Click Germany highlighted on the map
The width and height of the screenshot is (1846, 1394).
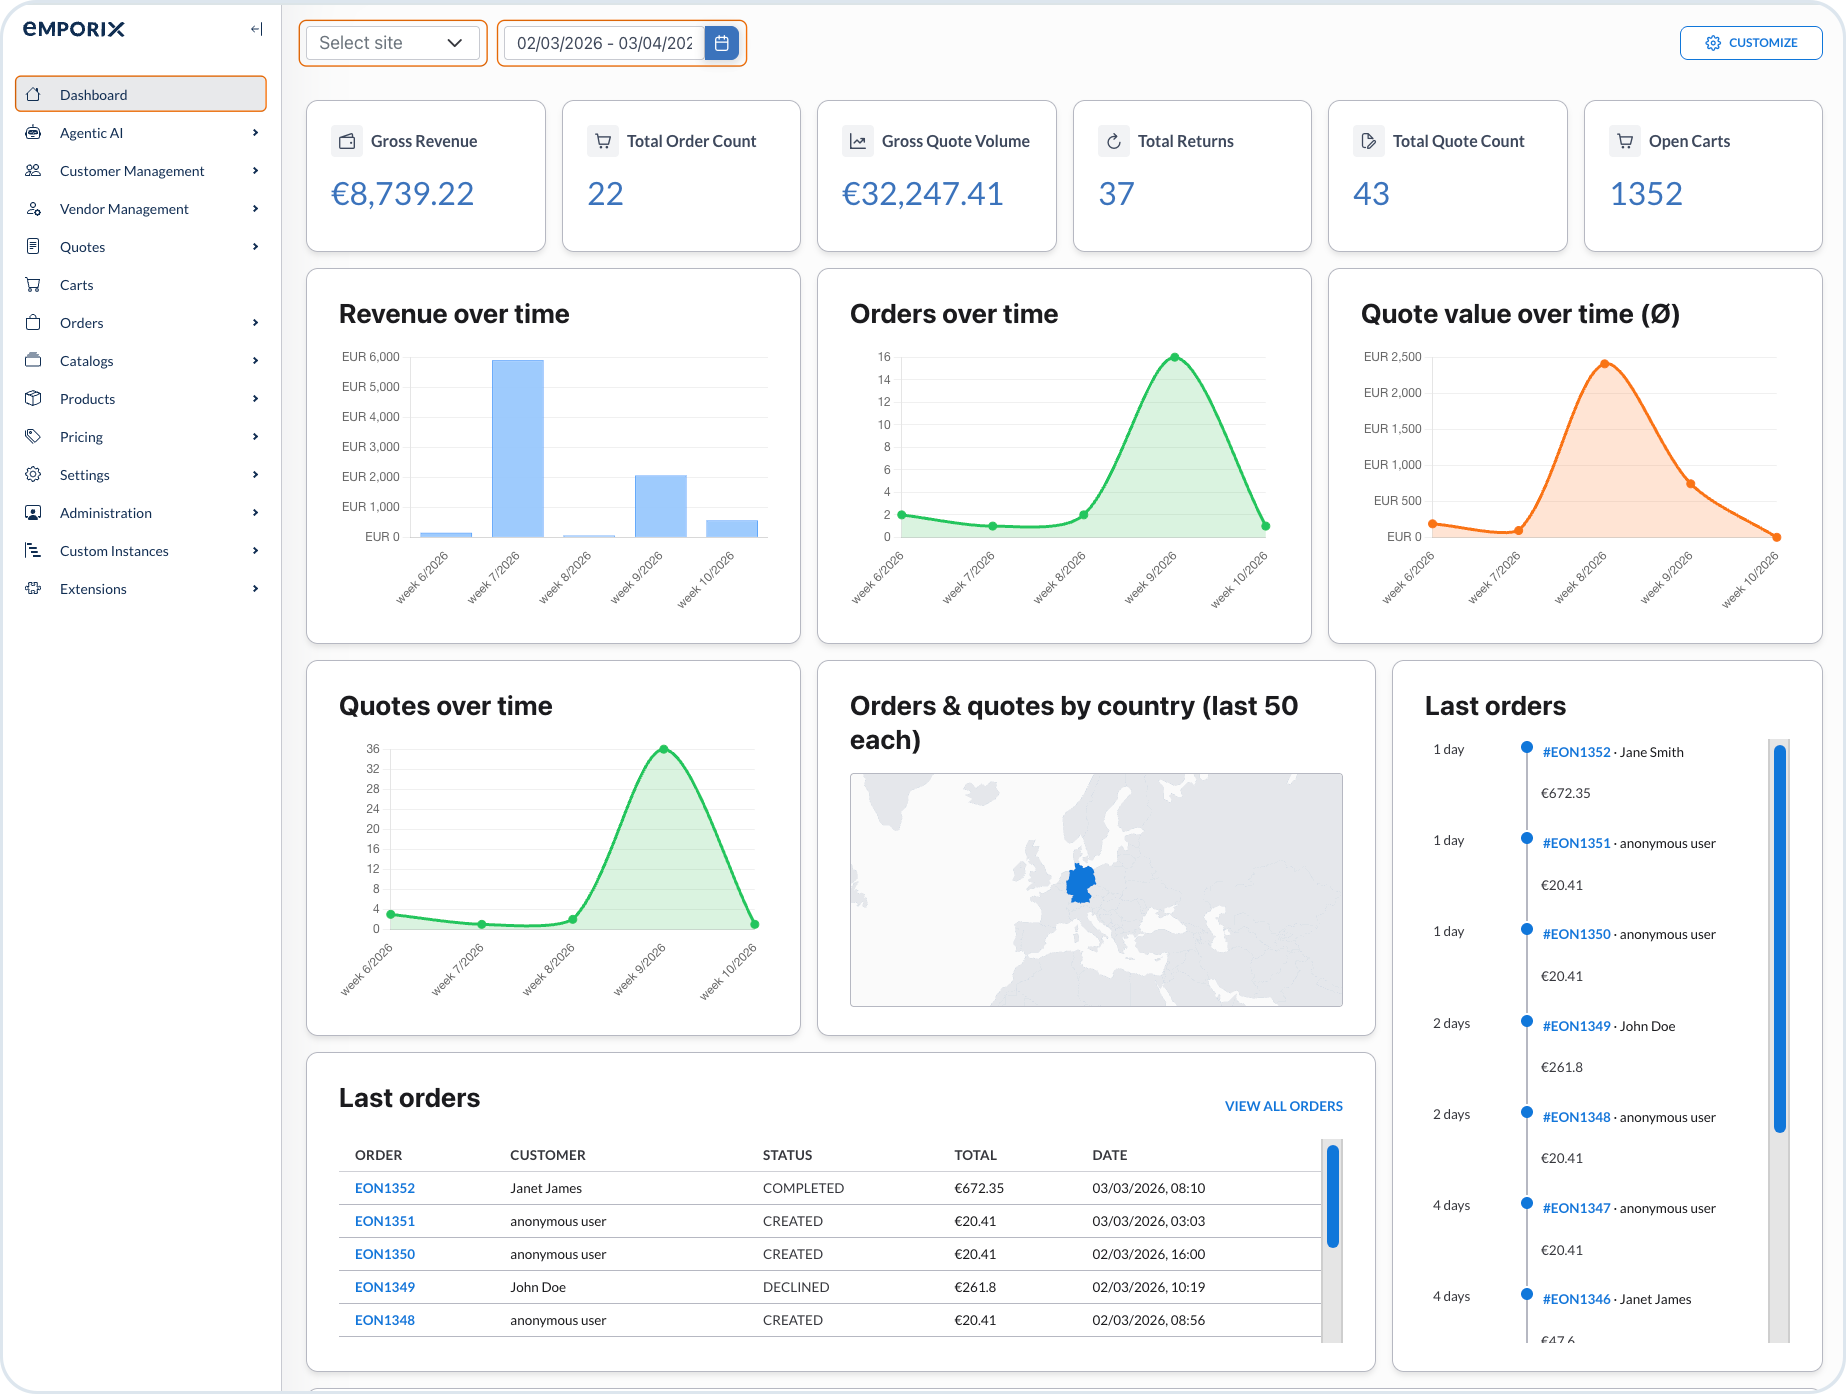(1080, 884)
